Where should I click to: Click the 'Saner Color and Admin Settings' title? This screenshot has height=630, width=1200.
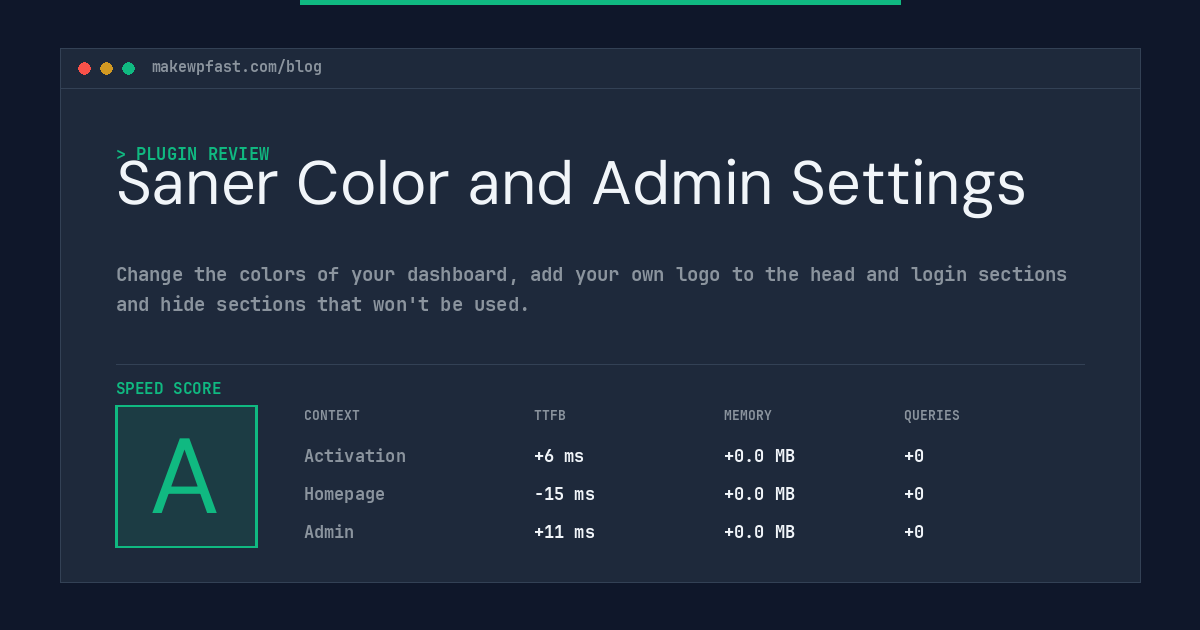[x=571, y=185]
